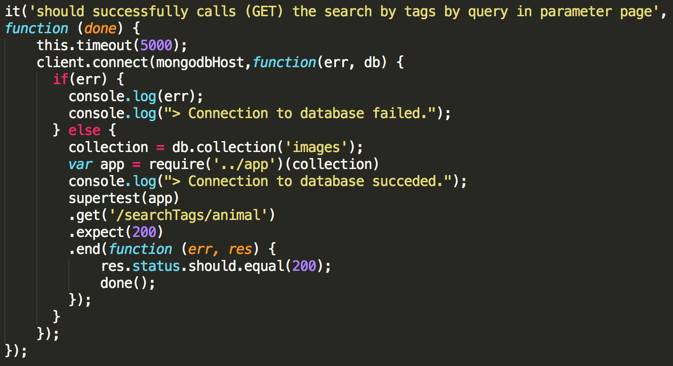The image size is (673, 366).
Task: Click the test description string after it(
Action: click(x=343, y=12)
